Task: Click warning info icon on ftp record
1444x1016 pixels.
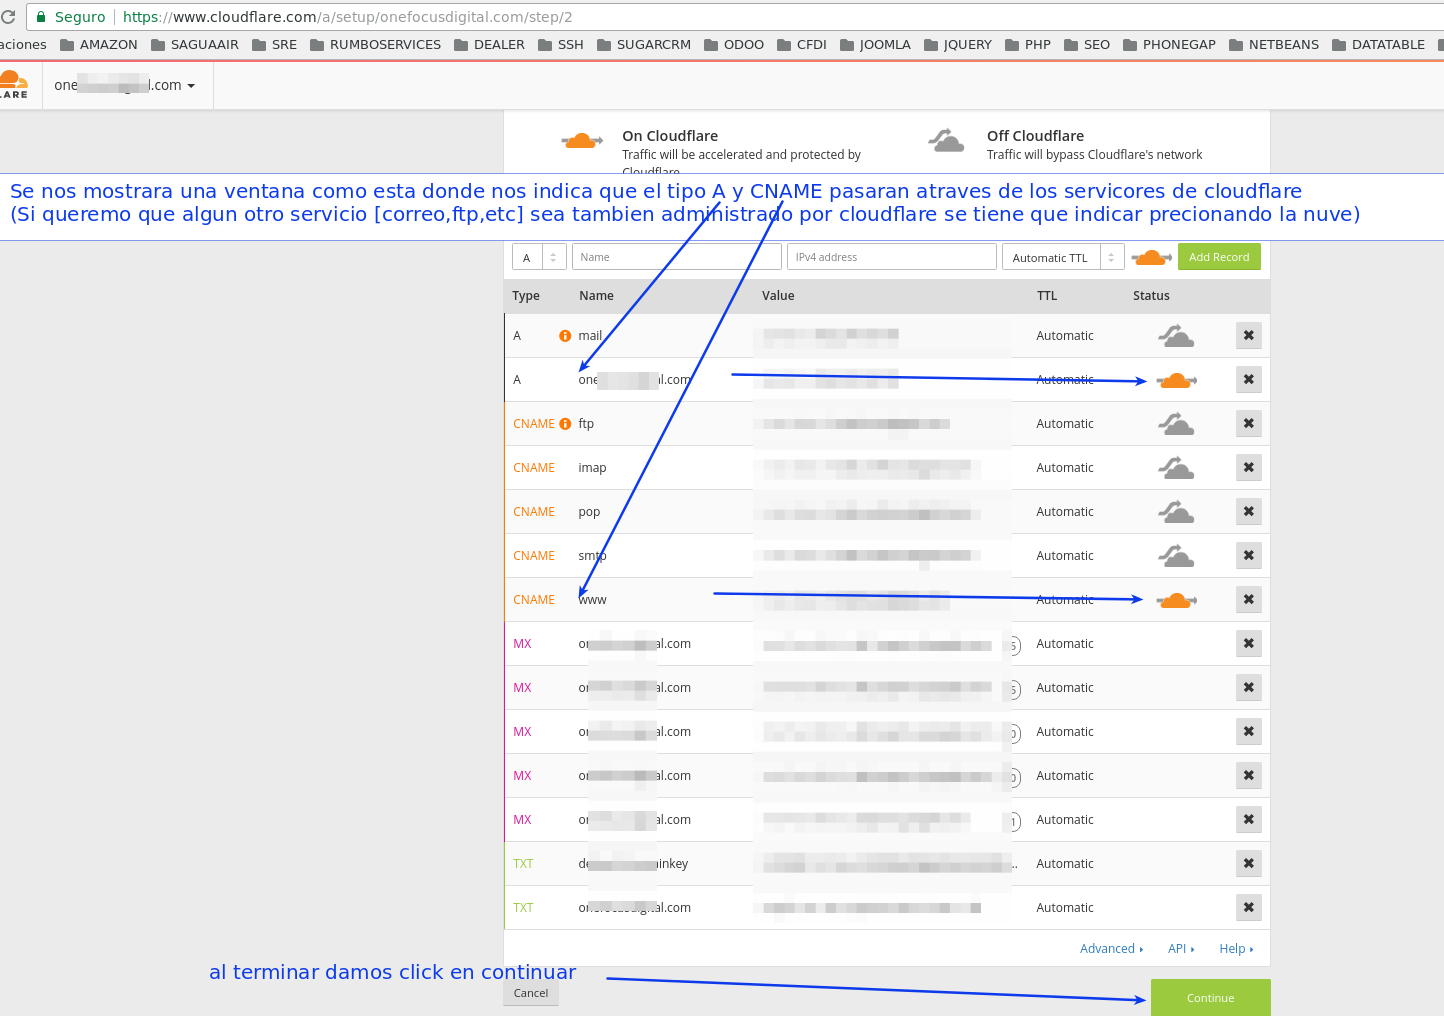Action: 565,424
